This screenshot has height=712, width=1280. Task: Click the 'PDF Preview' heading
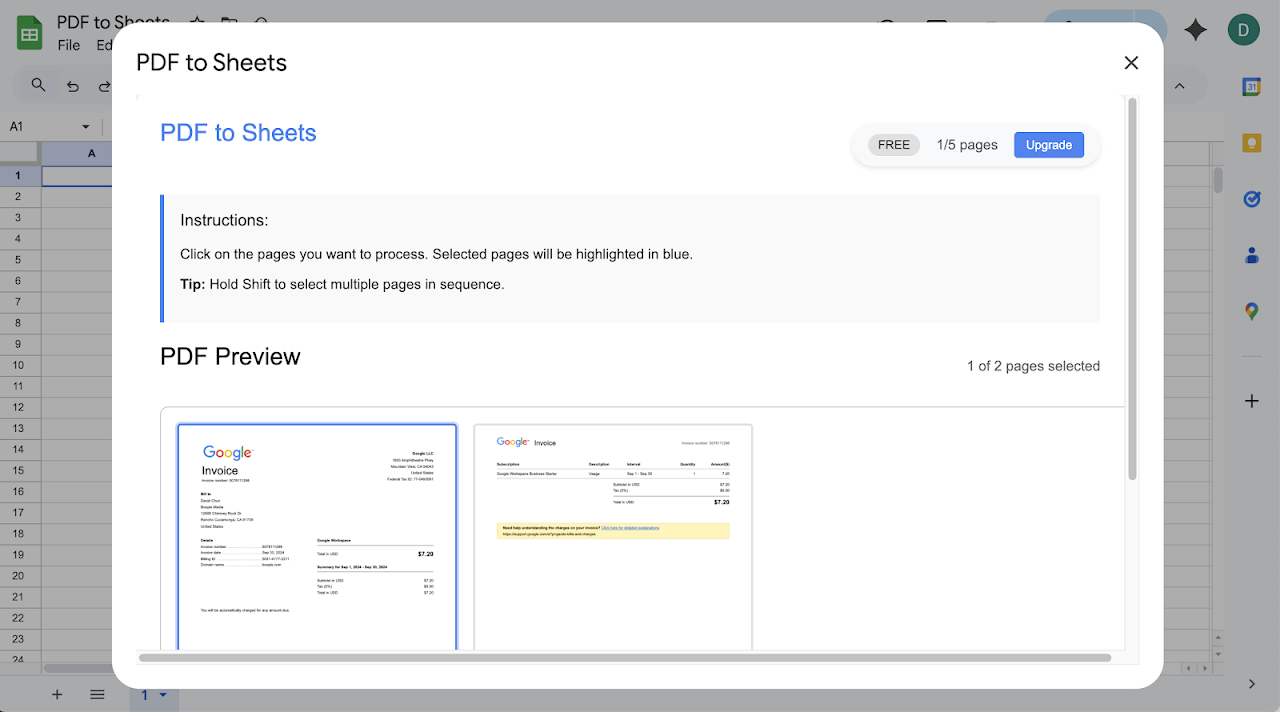(230, 356)
